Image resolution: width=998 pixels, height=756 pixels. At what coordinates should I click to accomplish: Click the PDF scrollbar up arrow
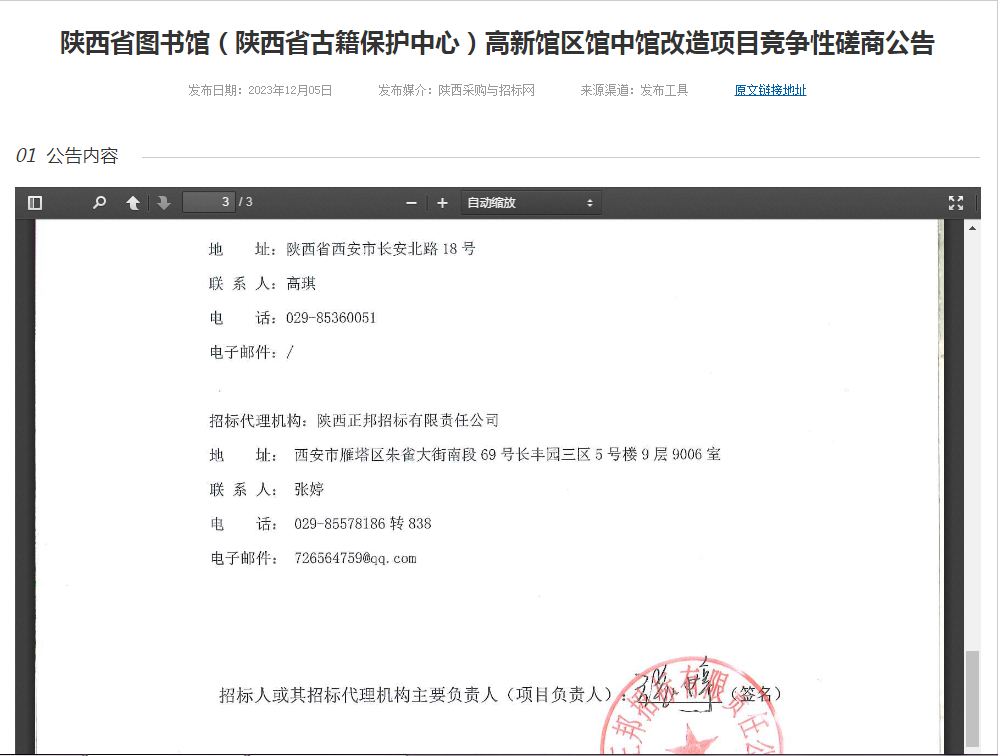pos(972,227)
